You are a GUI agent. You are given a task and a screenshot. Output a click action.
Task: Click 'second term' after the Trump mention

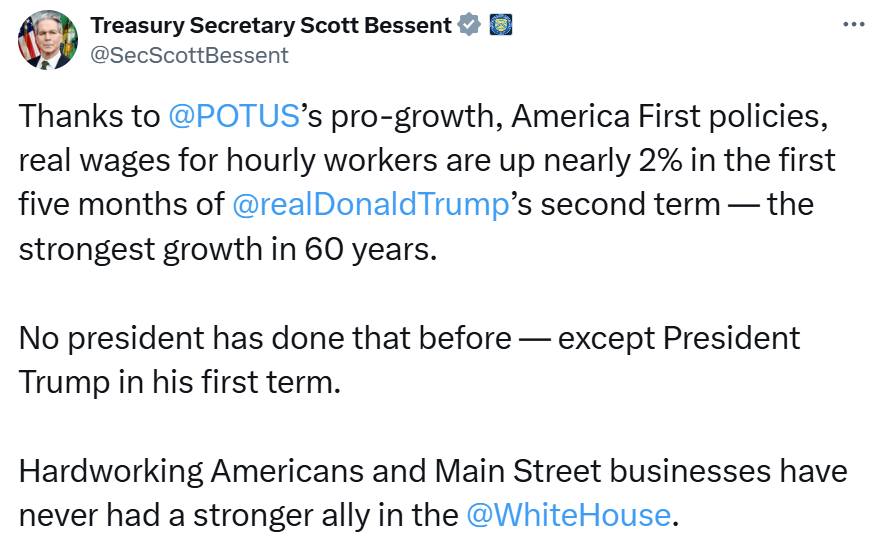coord(630,204)
